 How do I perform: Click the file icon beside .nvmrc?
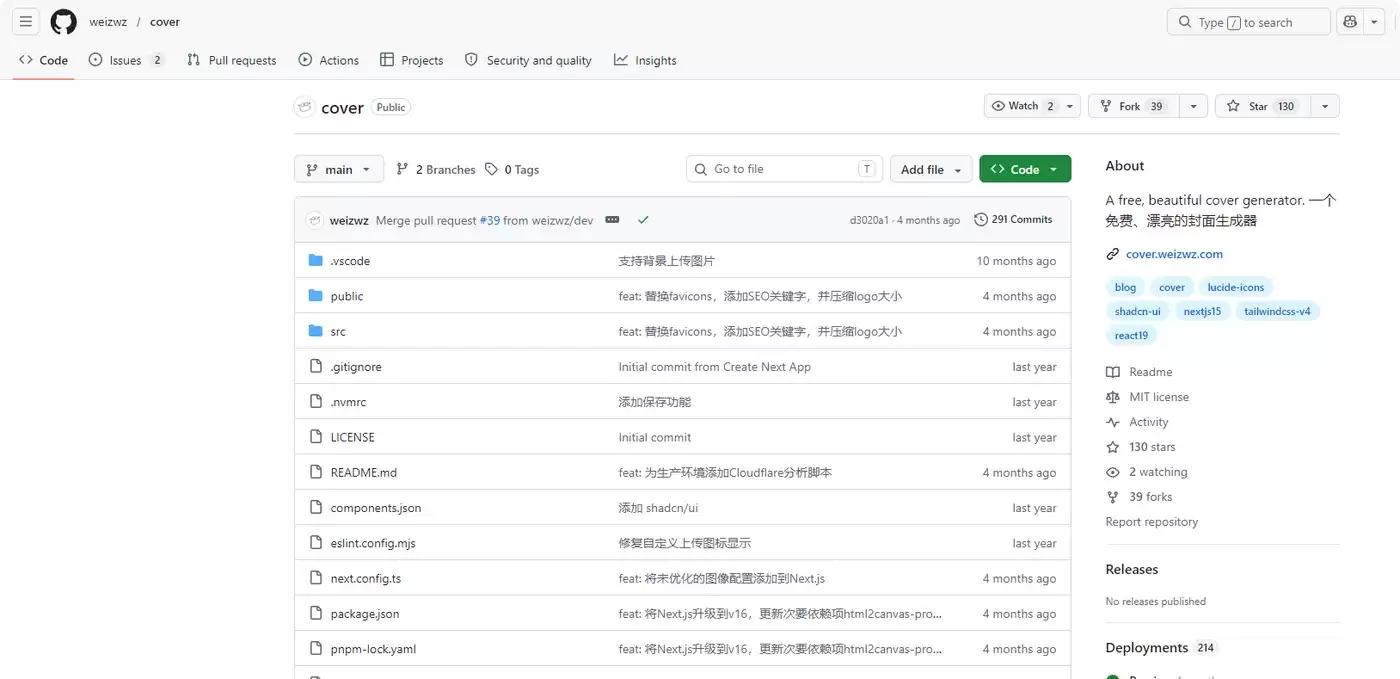[x=316, y=402]
